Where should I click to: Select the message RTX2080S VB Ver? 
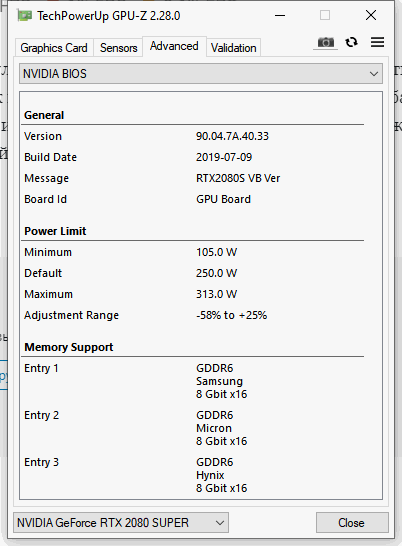[x=238, y=178]
